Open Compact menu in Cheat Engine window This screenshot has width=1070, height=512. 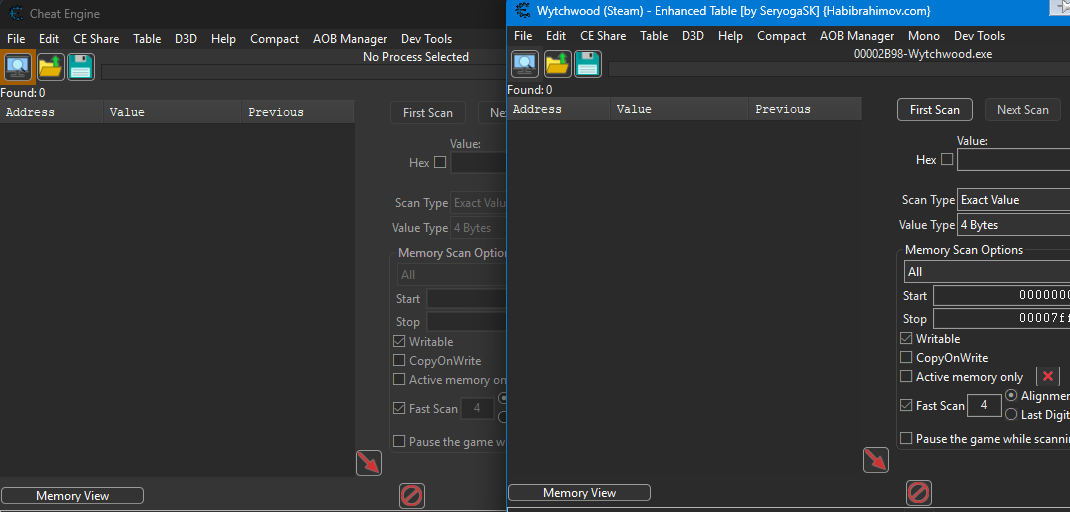274,39
